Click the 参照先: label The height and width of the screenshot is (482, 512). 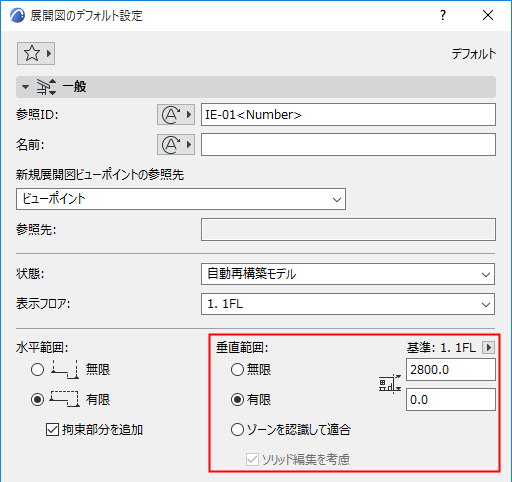tap(36, 229)
